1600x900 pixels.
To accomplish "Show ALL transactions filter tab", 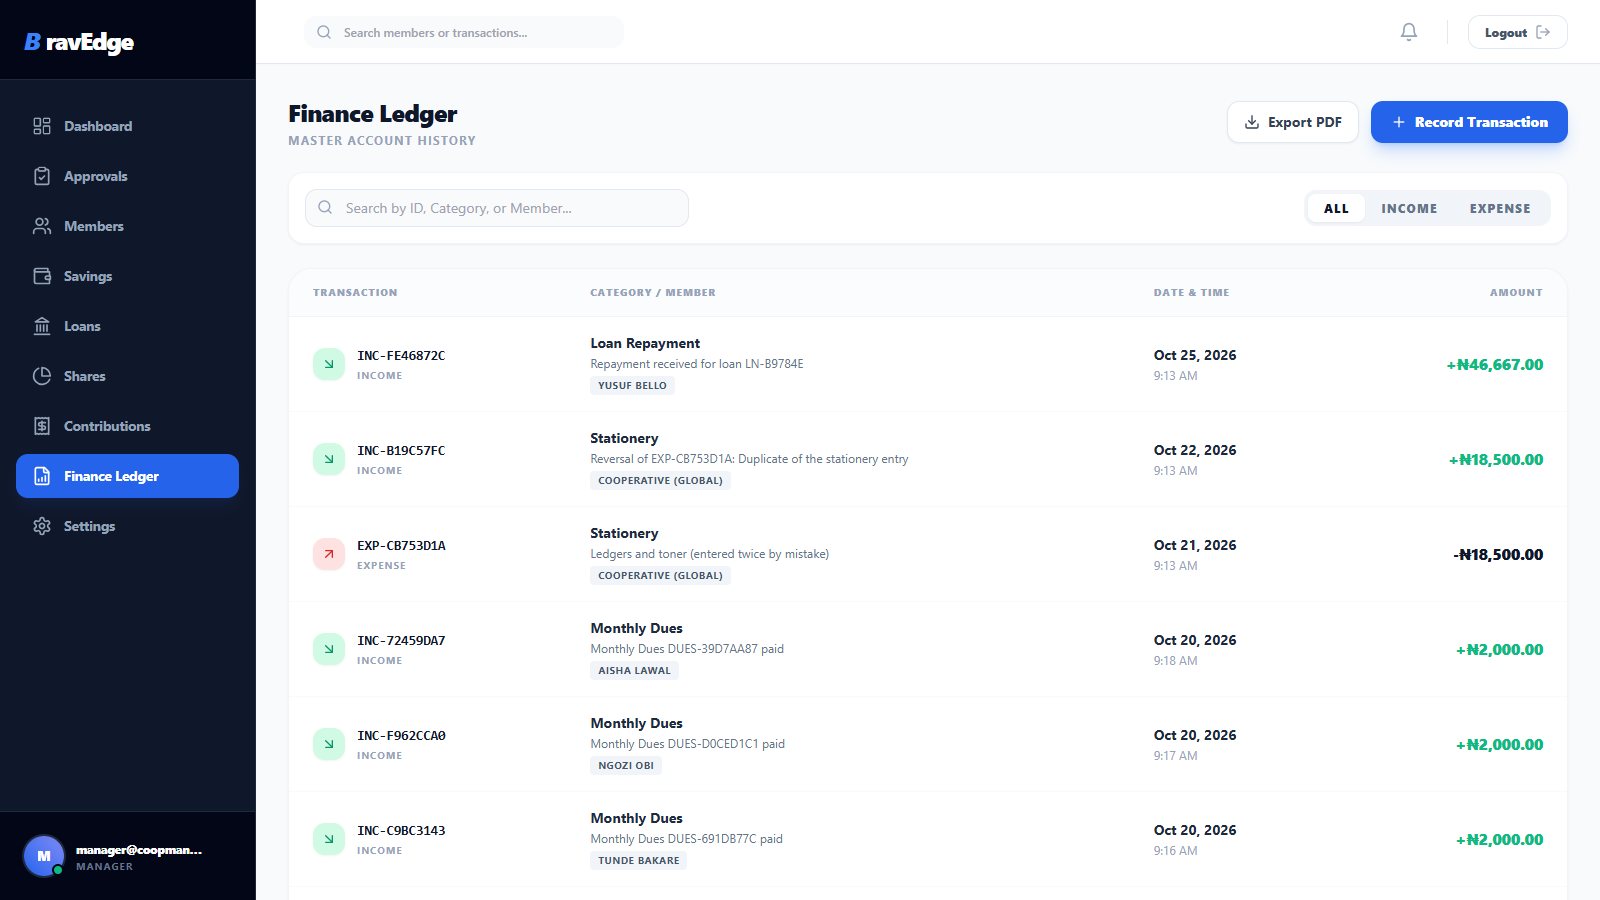I will coord(1336,208).
